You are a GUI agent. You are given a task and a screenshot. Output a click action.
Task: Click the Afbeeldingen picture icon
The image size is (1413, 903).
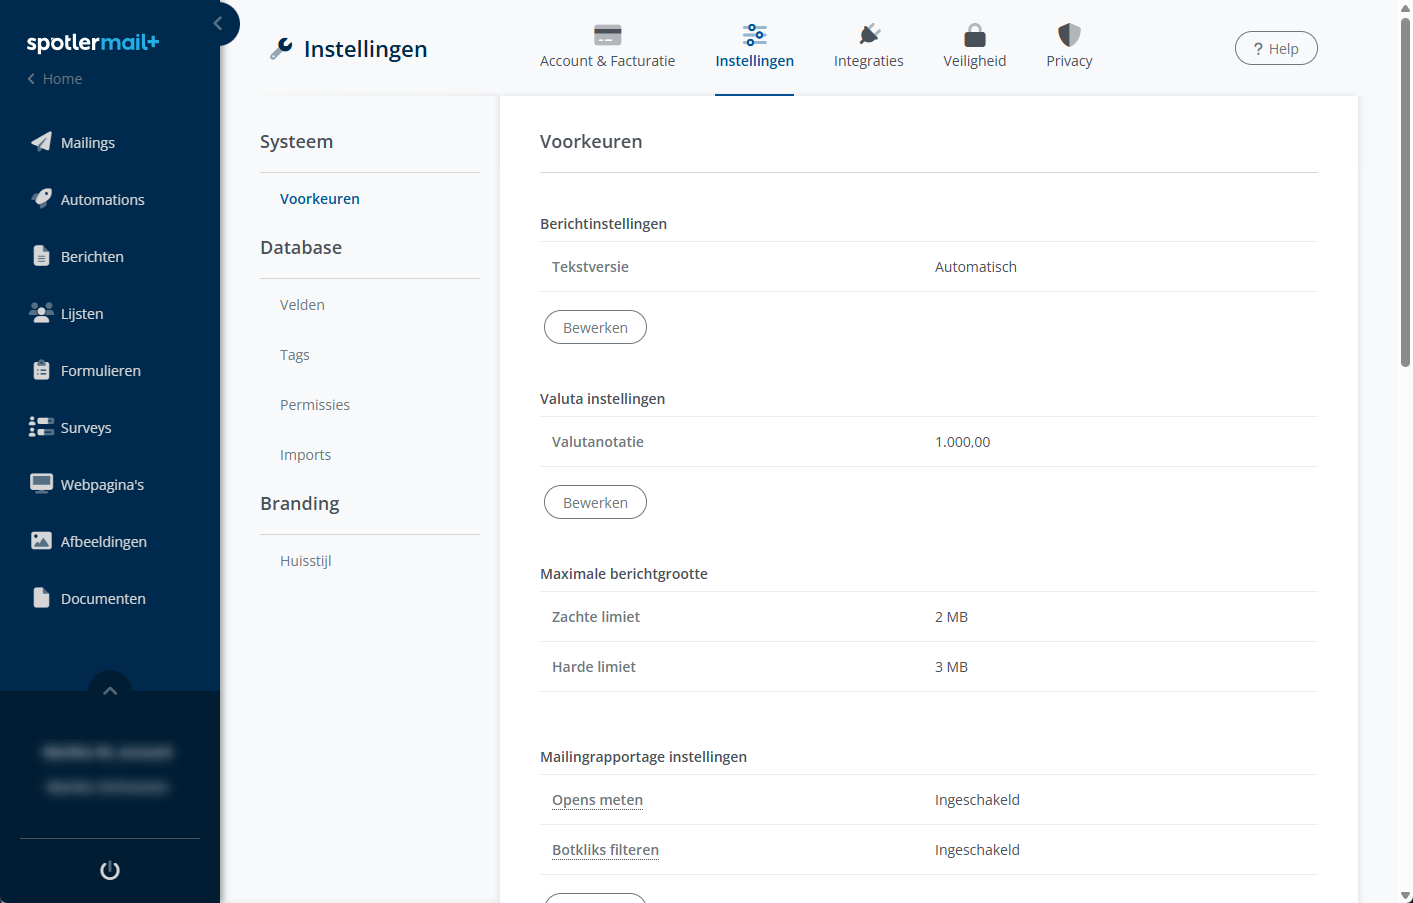(x=41, y=541)
